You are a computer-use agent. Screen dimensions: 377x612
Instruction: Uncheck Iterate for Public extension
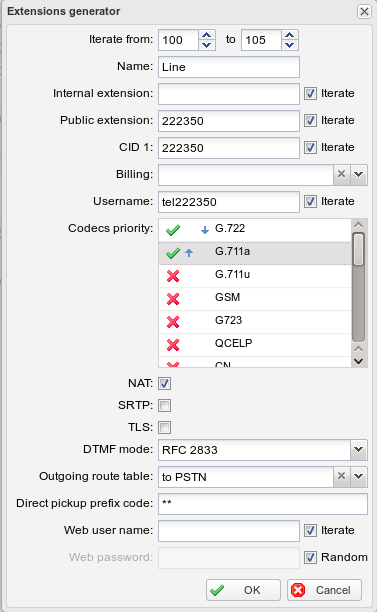310,120
